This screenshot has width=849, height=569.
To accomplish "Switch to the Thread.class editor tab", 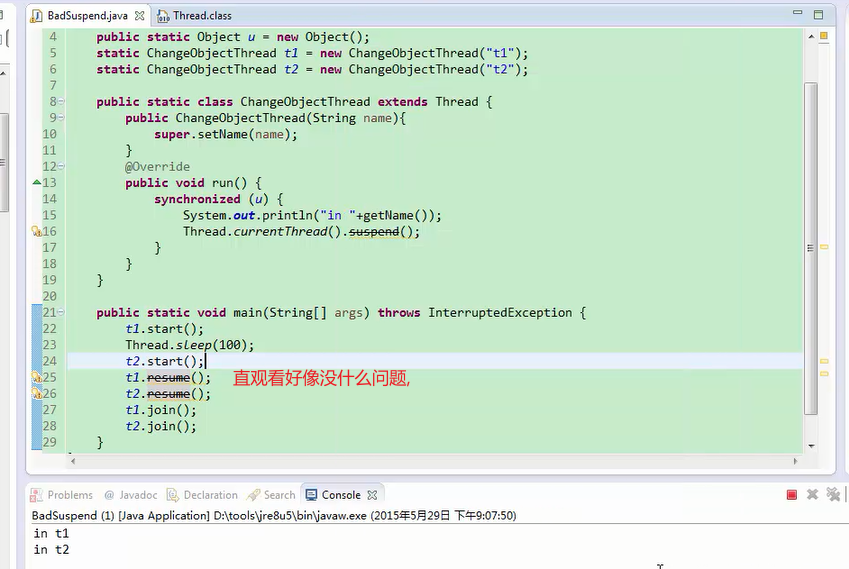I will 201,16.
